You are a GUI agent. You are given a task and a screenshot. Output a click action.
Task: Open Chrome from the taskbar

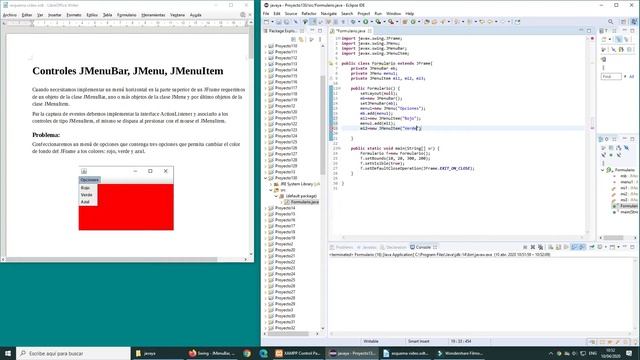(x=247, y=353)
